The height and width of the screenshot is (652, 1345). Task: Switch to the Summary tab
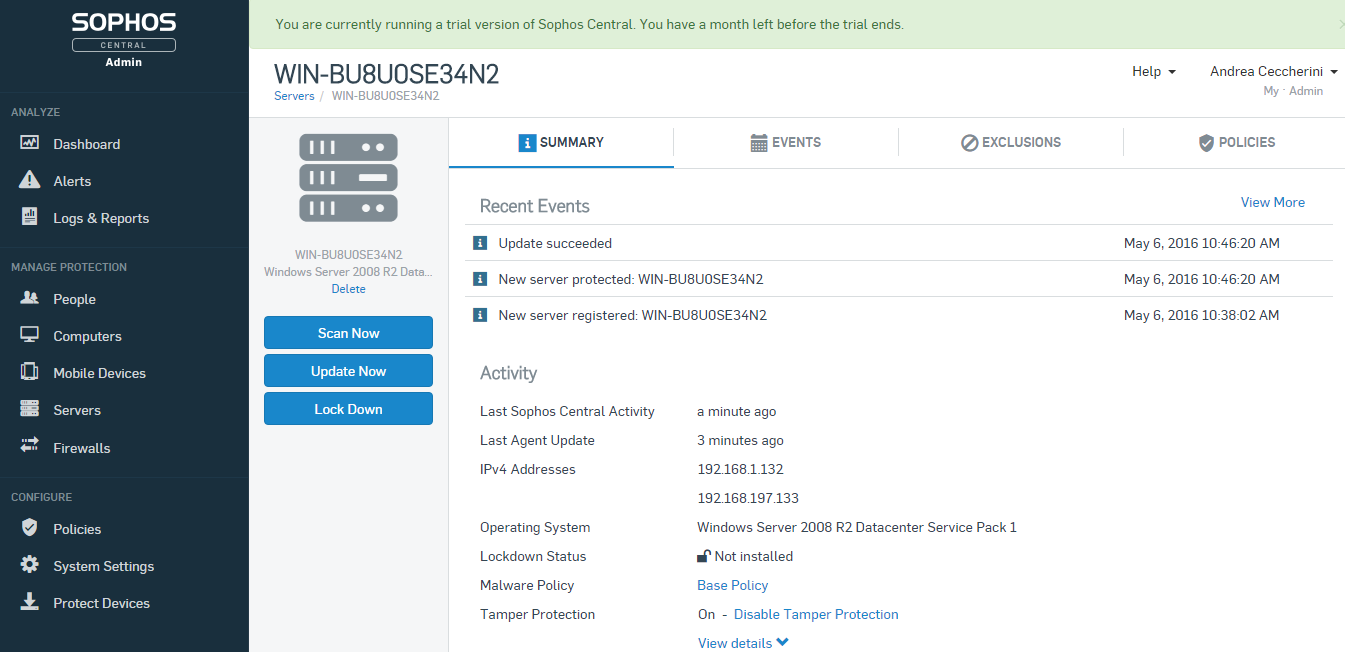(561, 143)
